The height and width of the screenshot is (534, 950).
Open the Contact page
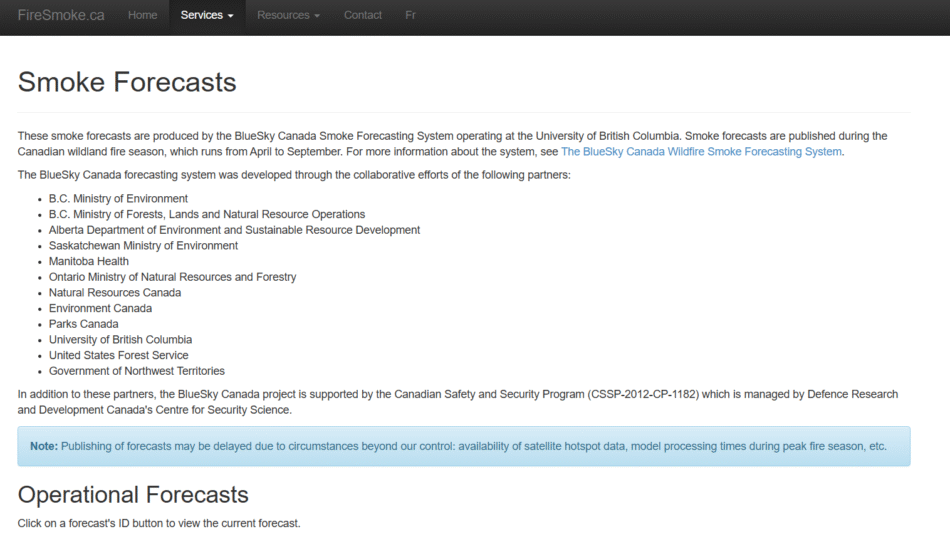pos(363,15)
